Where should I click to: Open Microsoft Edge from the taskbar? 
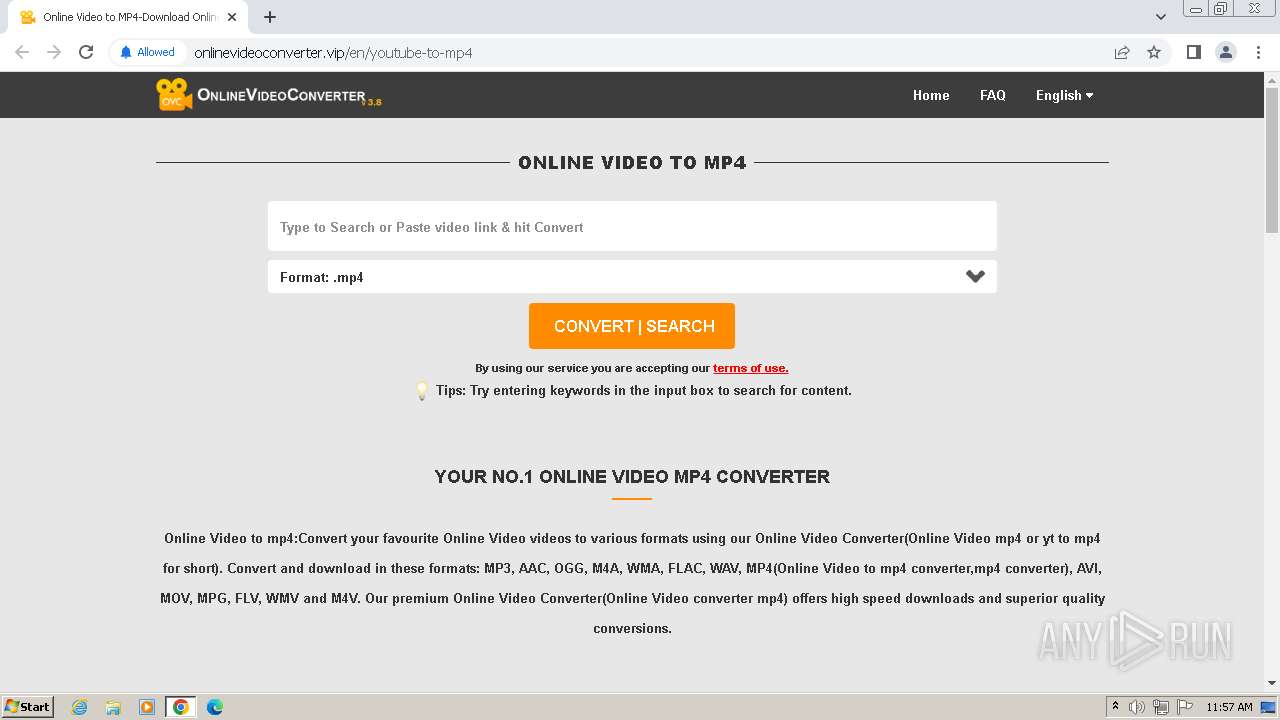click(x=215, y=707)
